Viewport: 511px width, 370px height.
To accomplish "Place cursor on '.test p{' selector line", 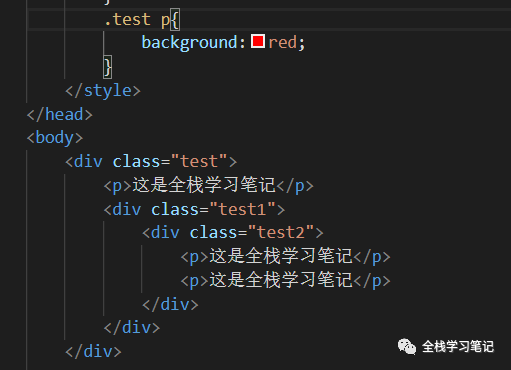I will (x=142, y=20).
